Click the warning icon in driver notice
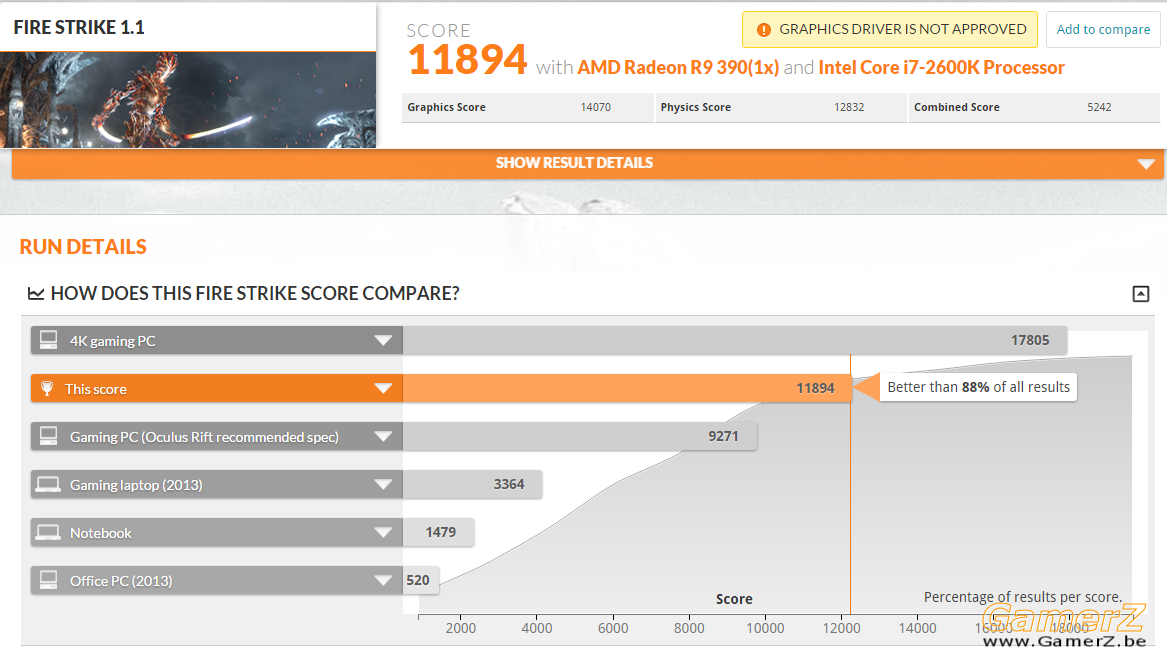This screenshot has width=1167, height=657. [764, 30]
